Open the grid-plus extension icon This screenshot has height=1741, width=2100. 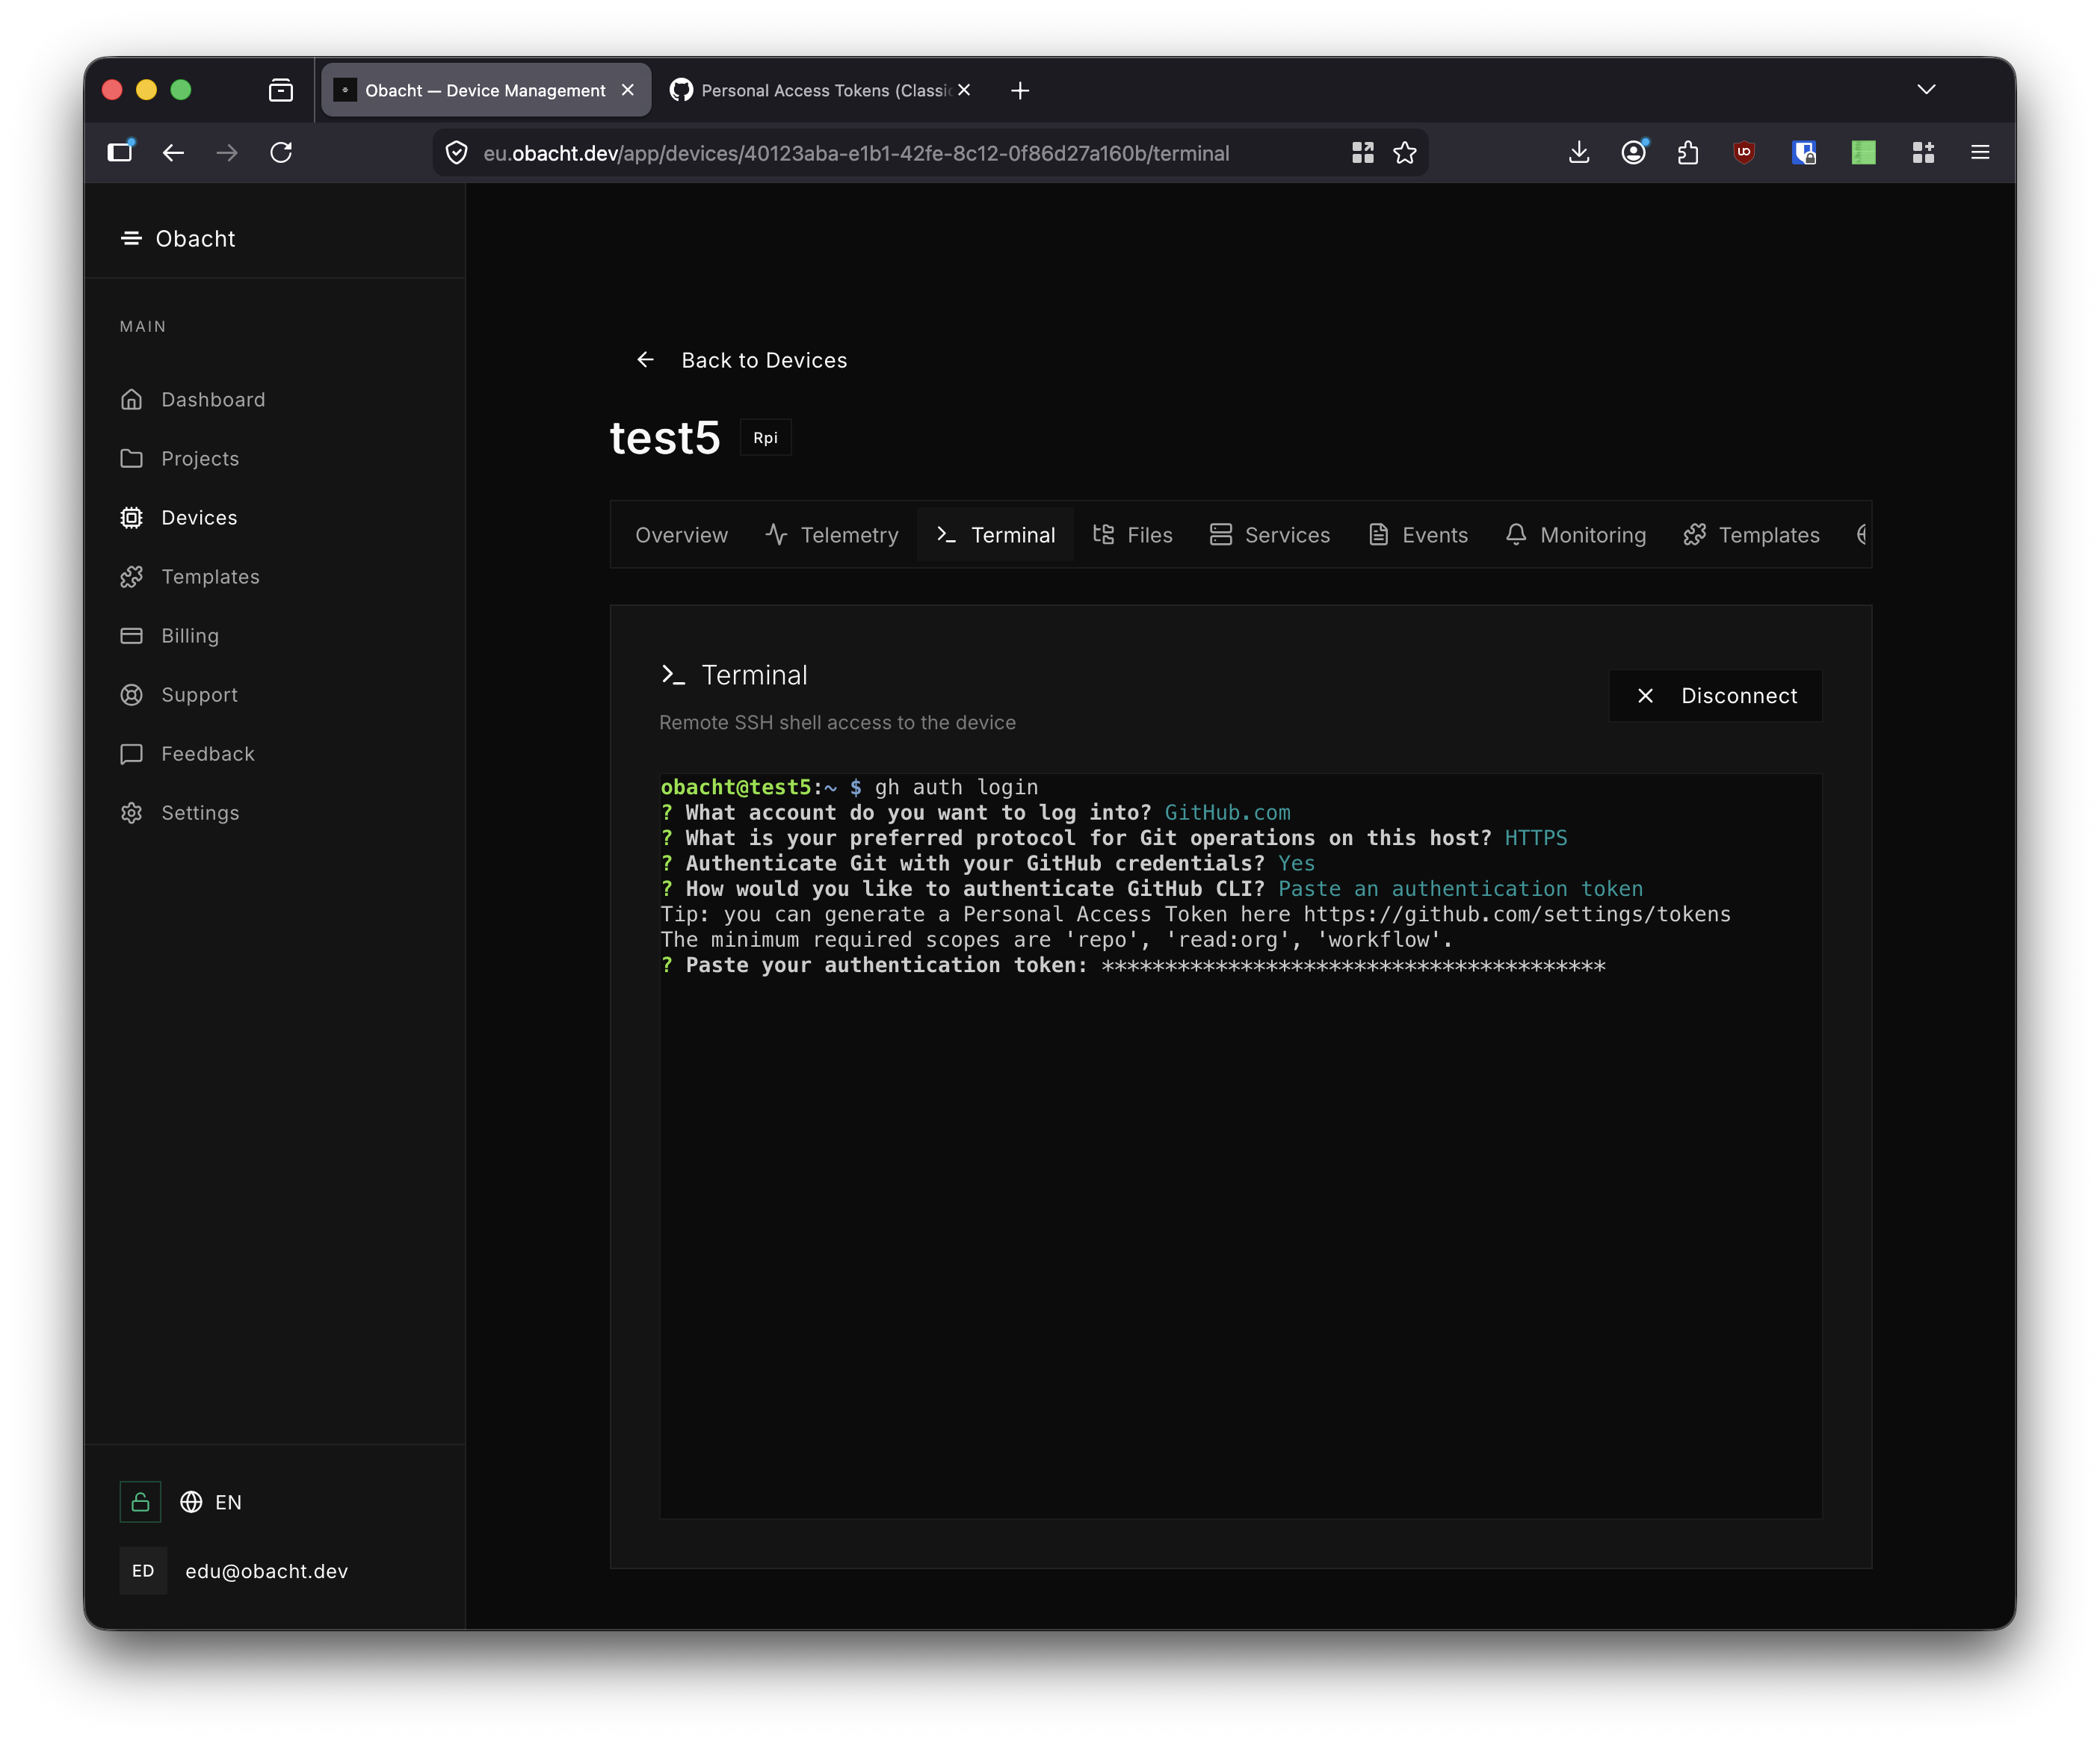pyautogui.click(x=1923, y=152)
